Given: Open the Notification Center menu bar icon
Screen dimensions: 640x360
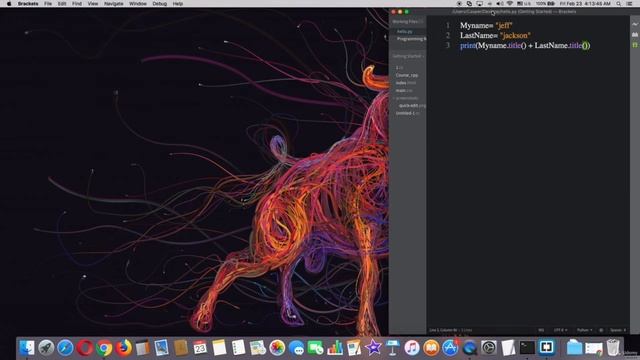Looking at the screenshot, I should pos(630,4).
